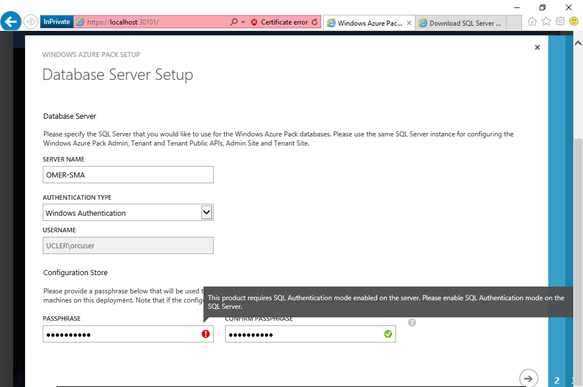Click the Passphrase password field
Image resolution: width=583 pixels, height=387 pixels.
tap(128, 334)
